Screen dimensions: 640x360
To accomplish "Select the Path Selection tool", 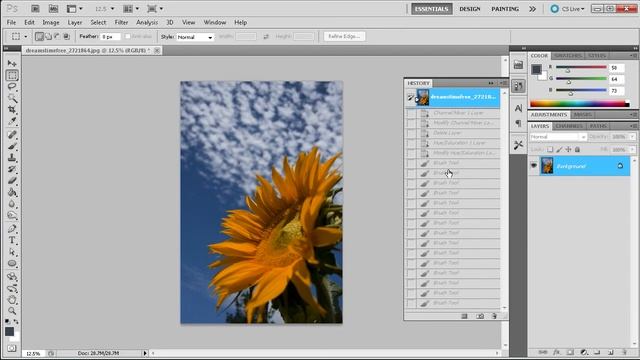I will coord(12,252).
